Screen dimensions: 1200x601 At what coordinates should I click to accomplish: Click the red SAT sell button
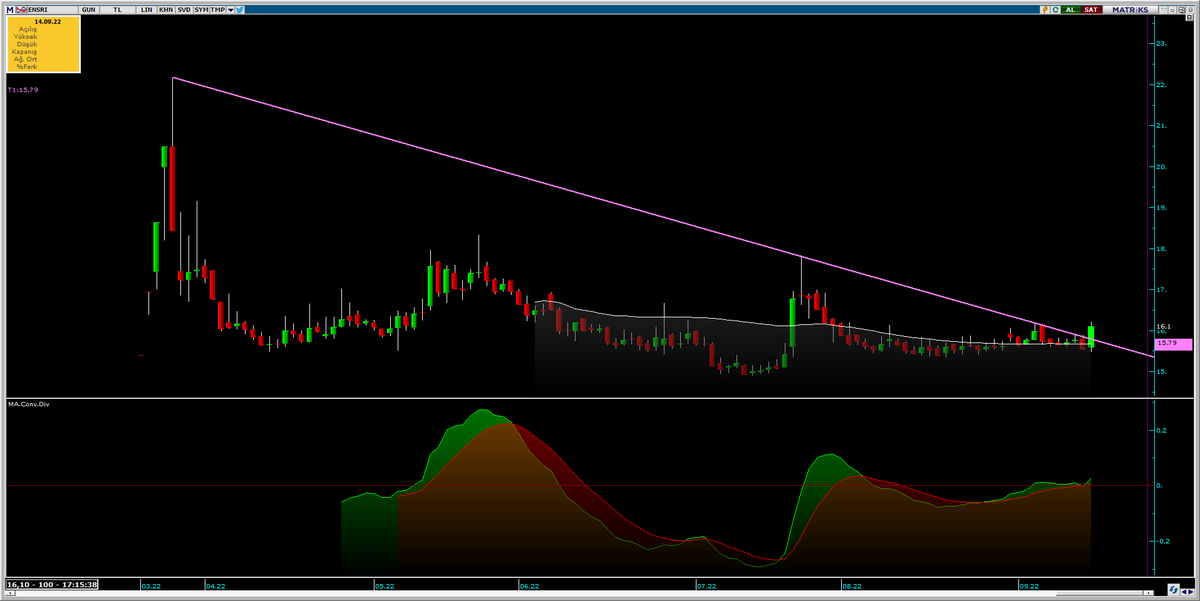(1091, 9)
